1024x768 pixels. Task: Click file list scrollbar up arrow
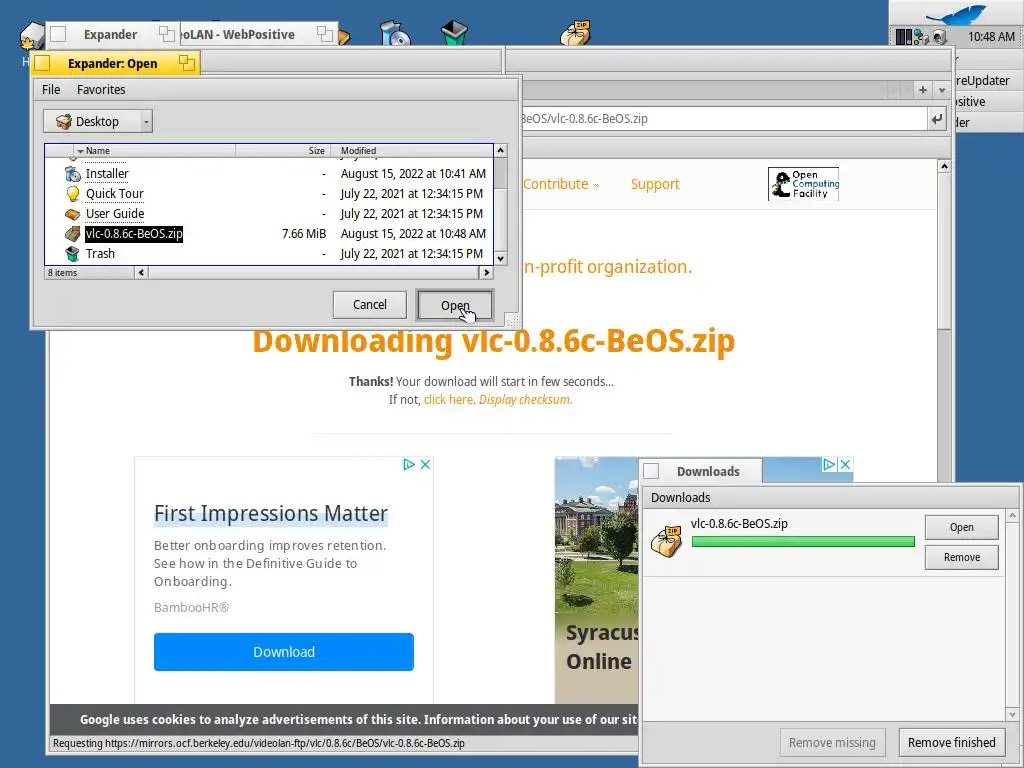(x=500, y=151)
